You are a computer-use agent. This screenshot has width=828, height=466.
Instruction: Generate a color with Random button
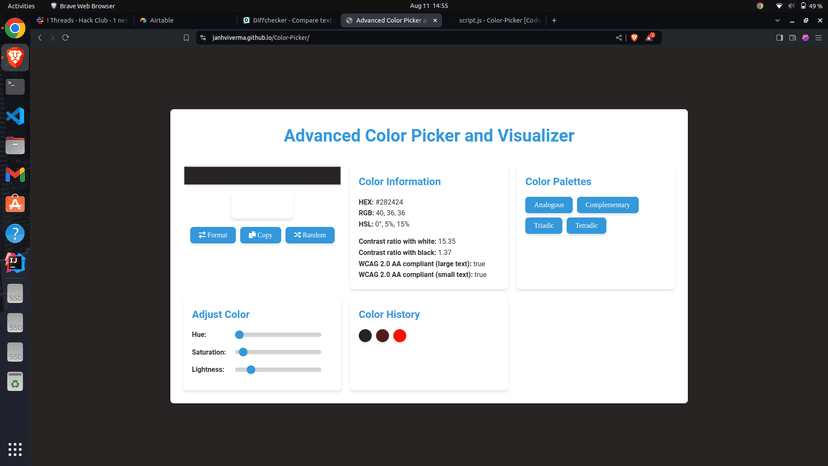pos(309,235)
